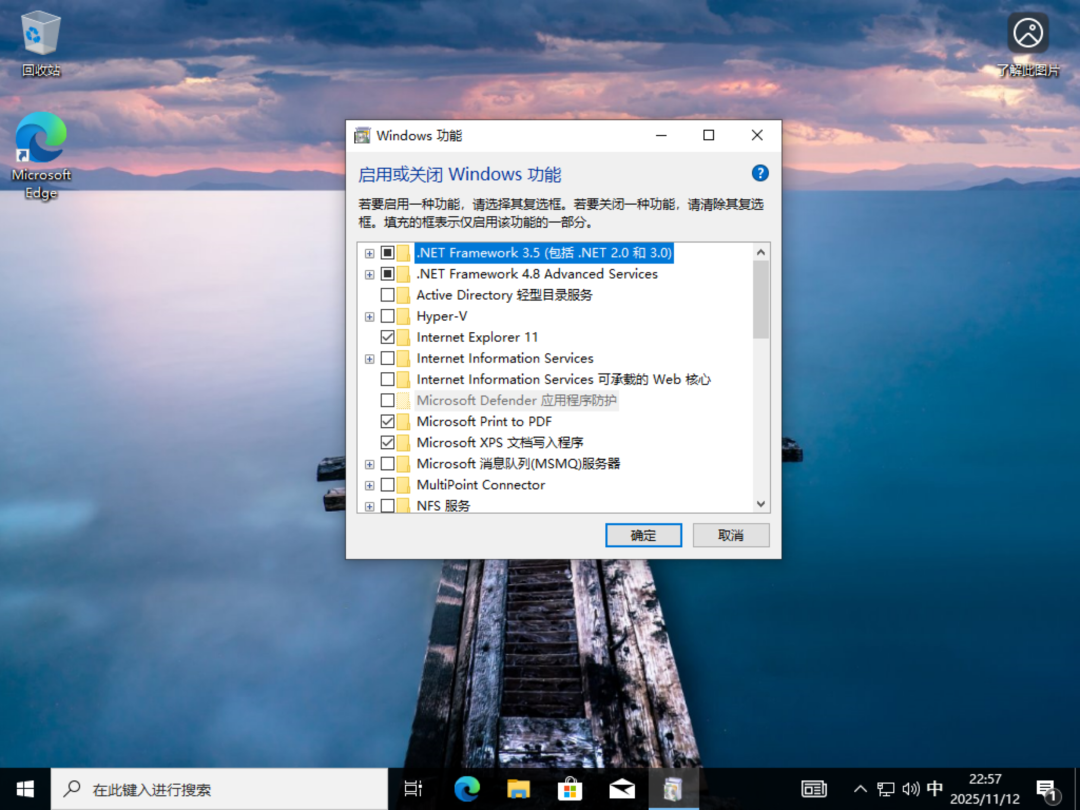1080x810 pixels.
Task: Uncheck Internet Explorer 11
Action: (388, 338)
